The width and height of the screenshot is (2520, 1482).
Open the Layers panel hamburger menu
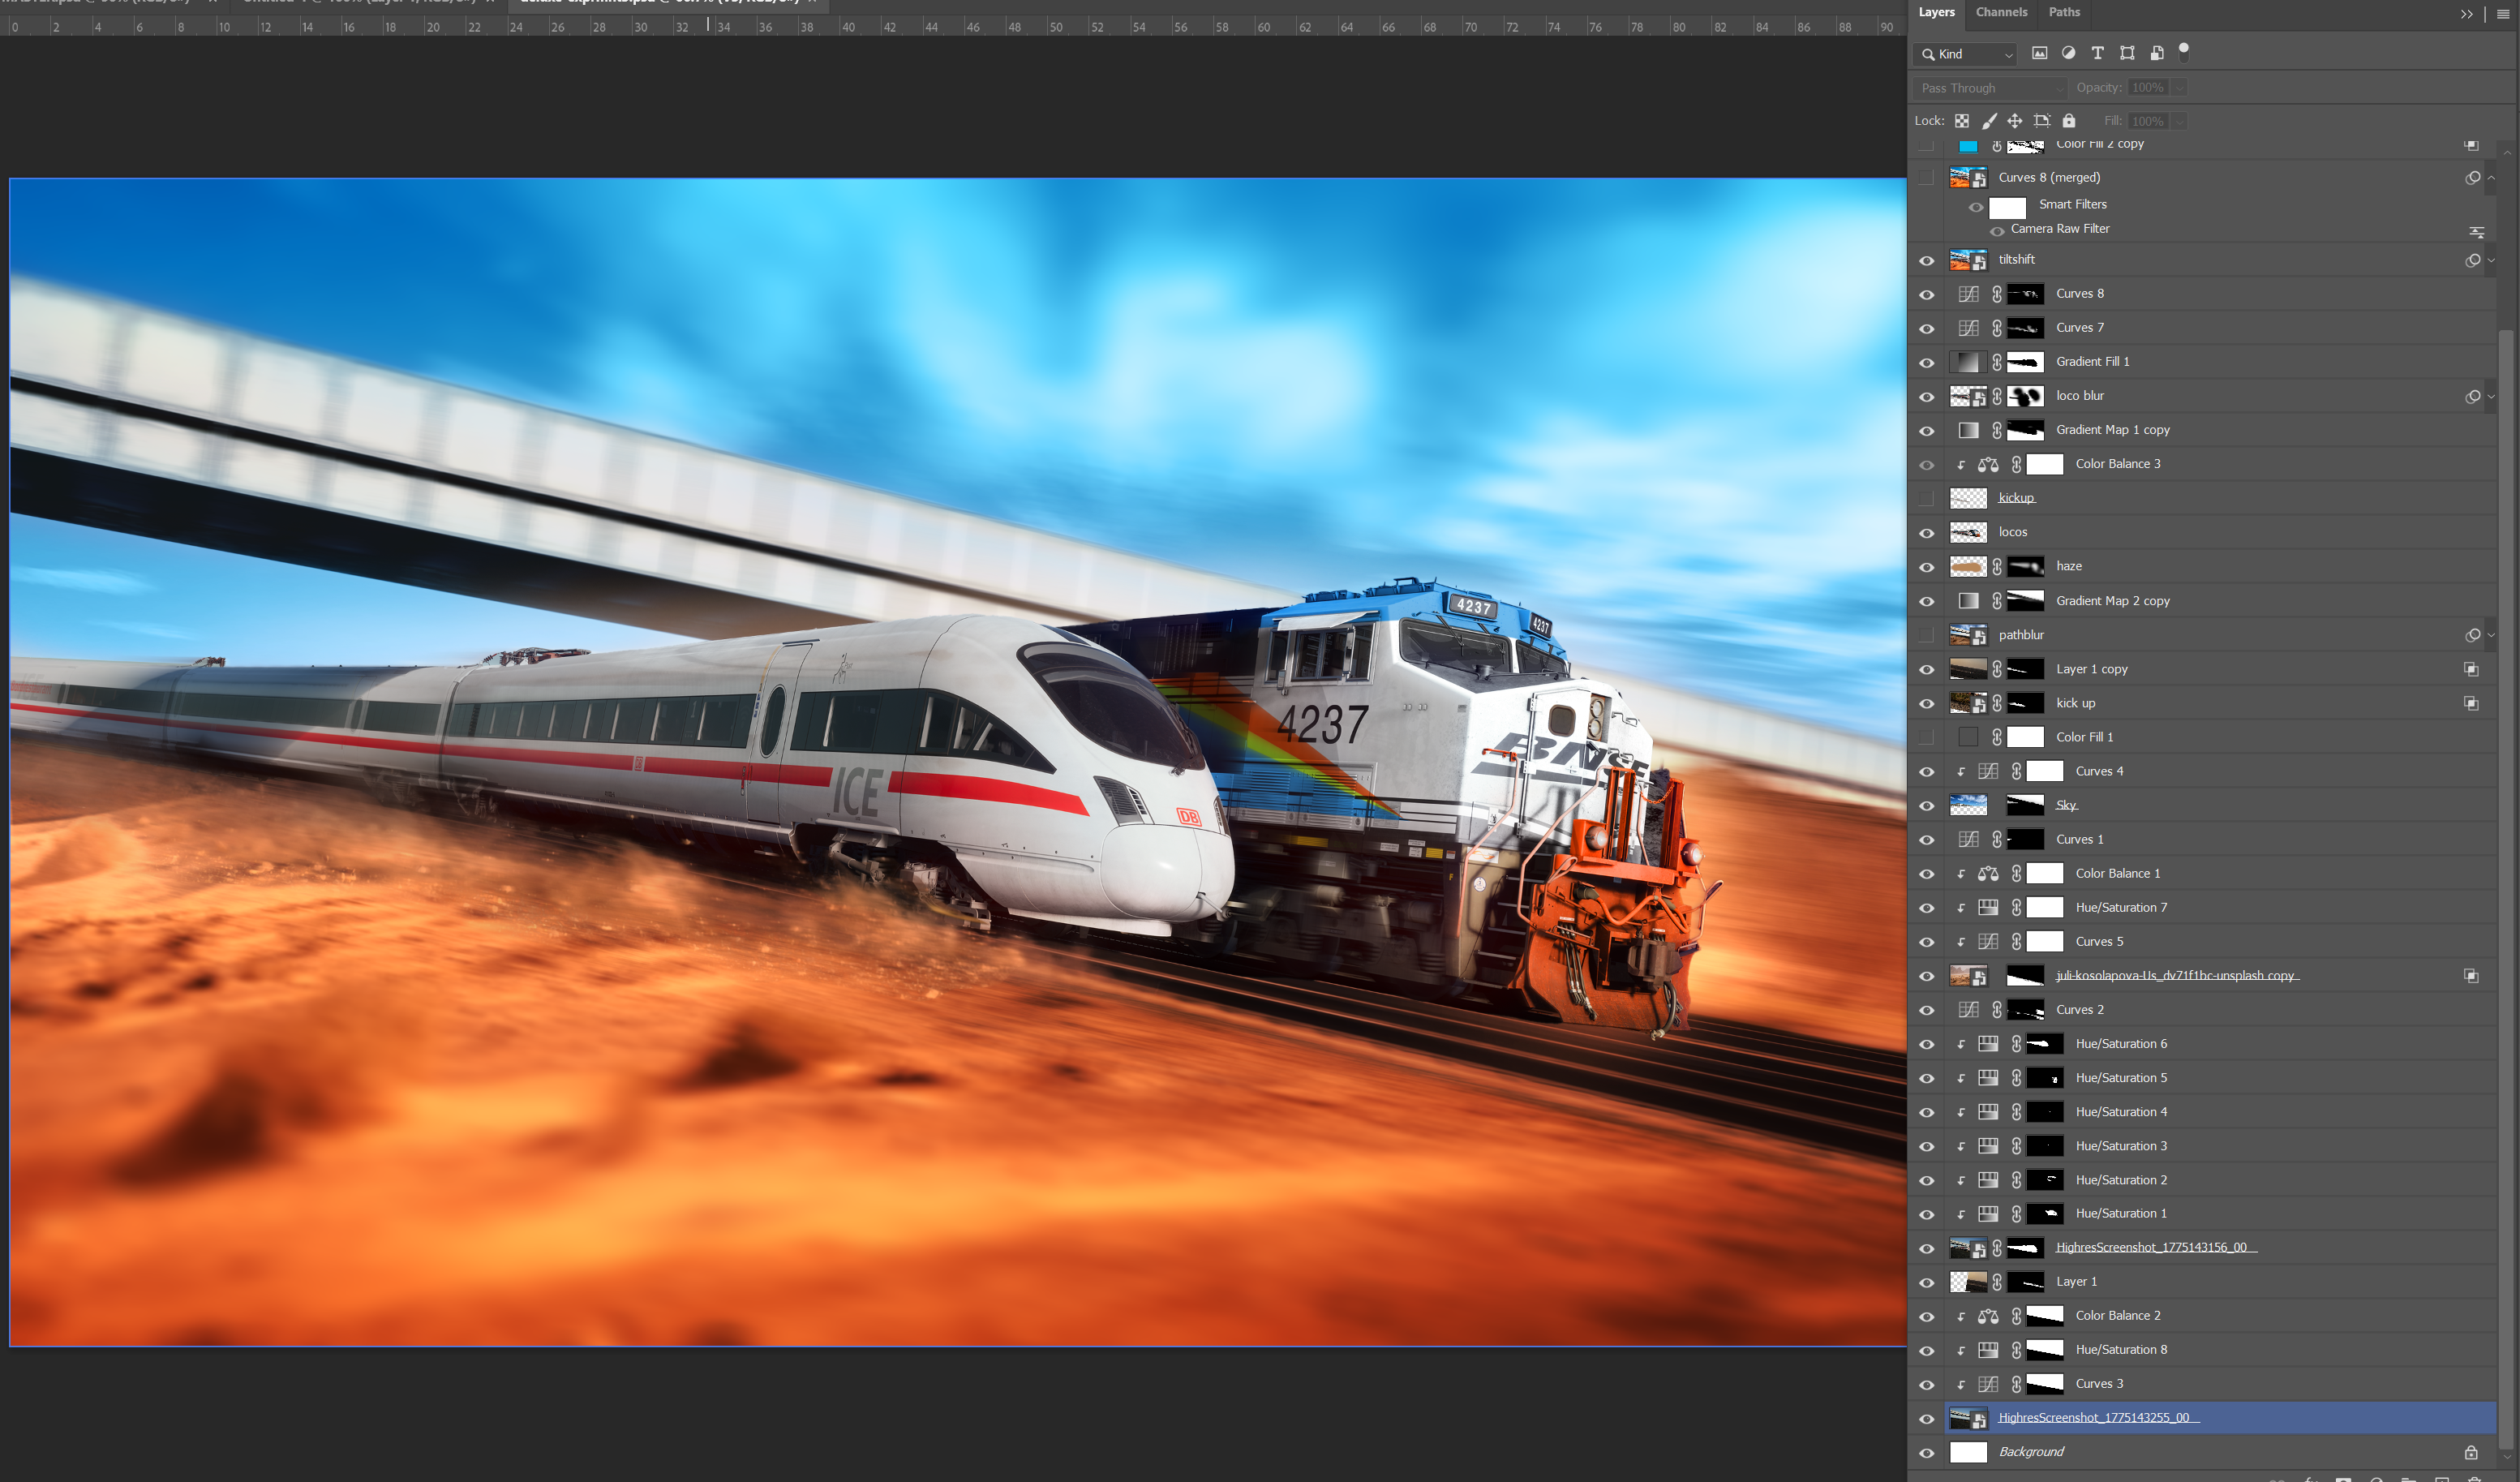click(2503, 14)
